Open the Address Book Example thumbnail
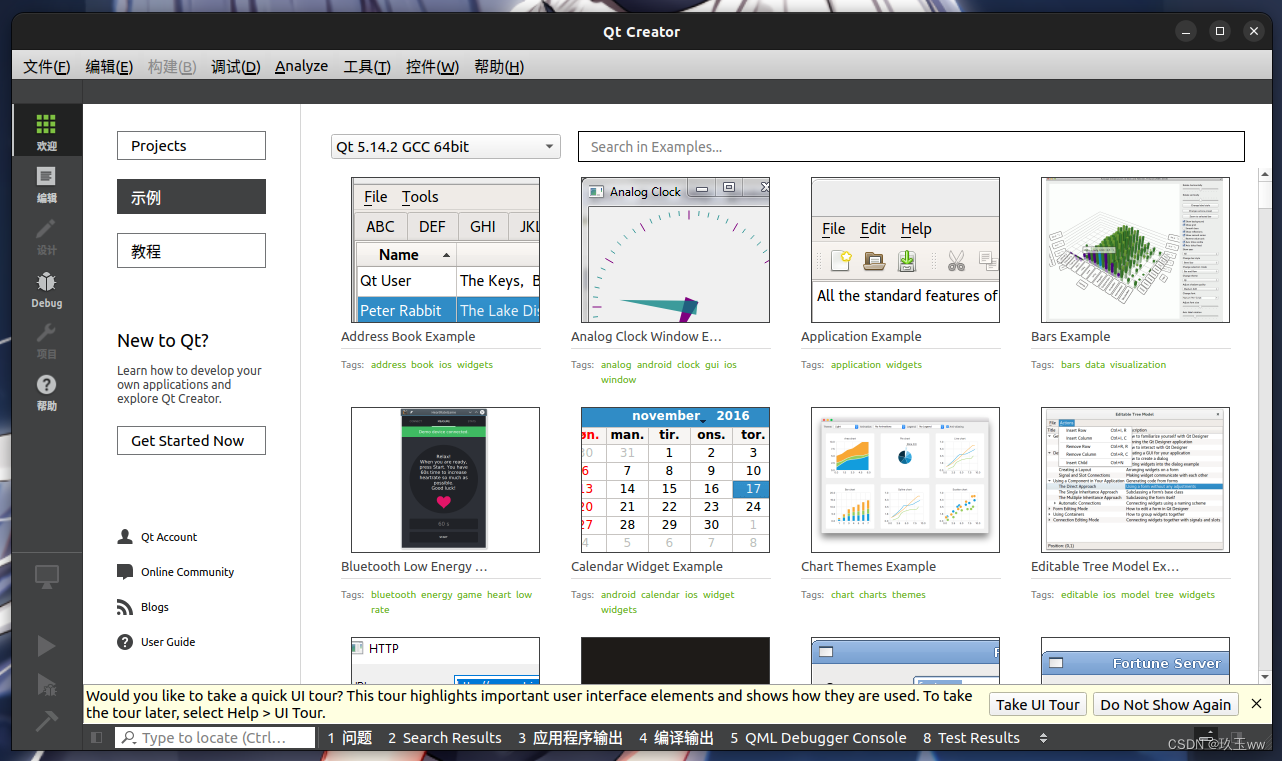This screenshot has width=1282, height=761. pyautogui.click(x=445, y=250)
